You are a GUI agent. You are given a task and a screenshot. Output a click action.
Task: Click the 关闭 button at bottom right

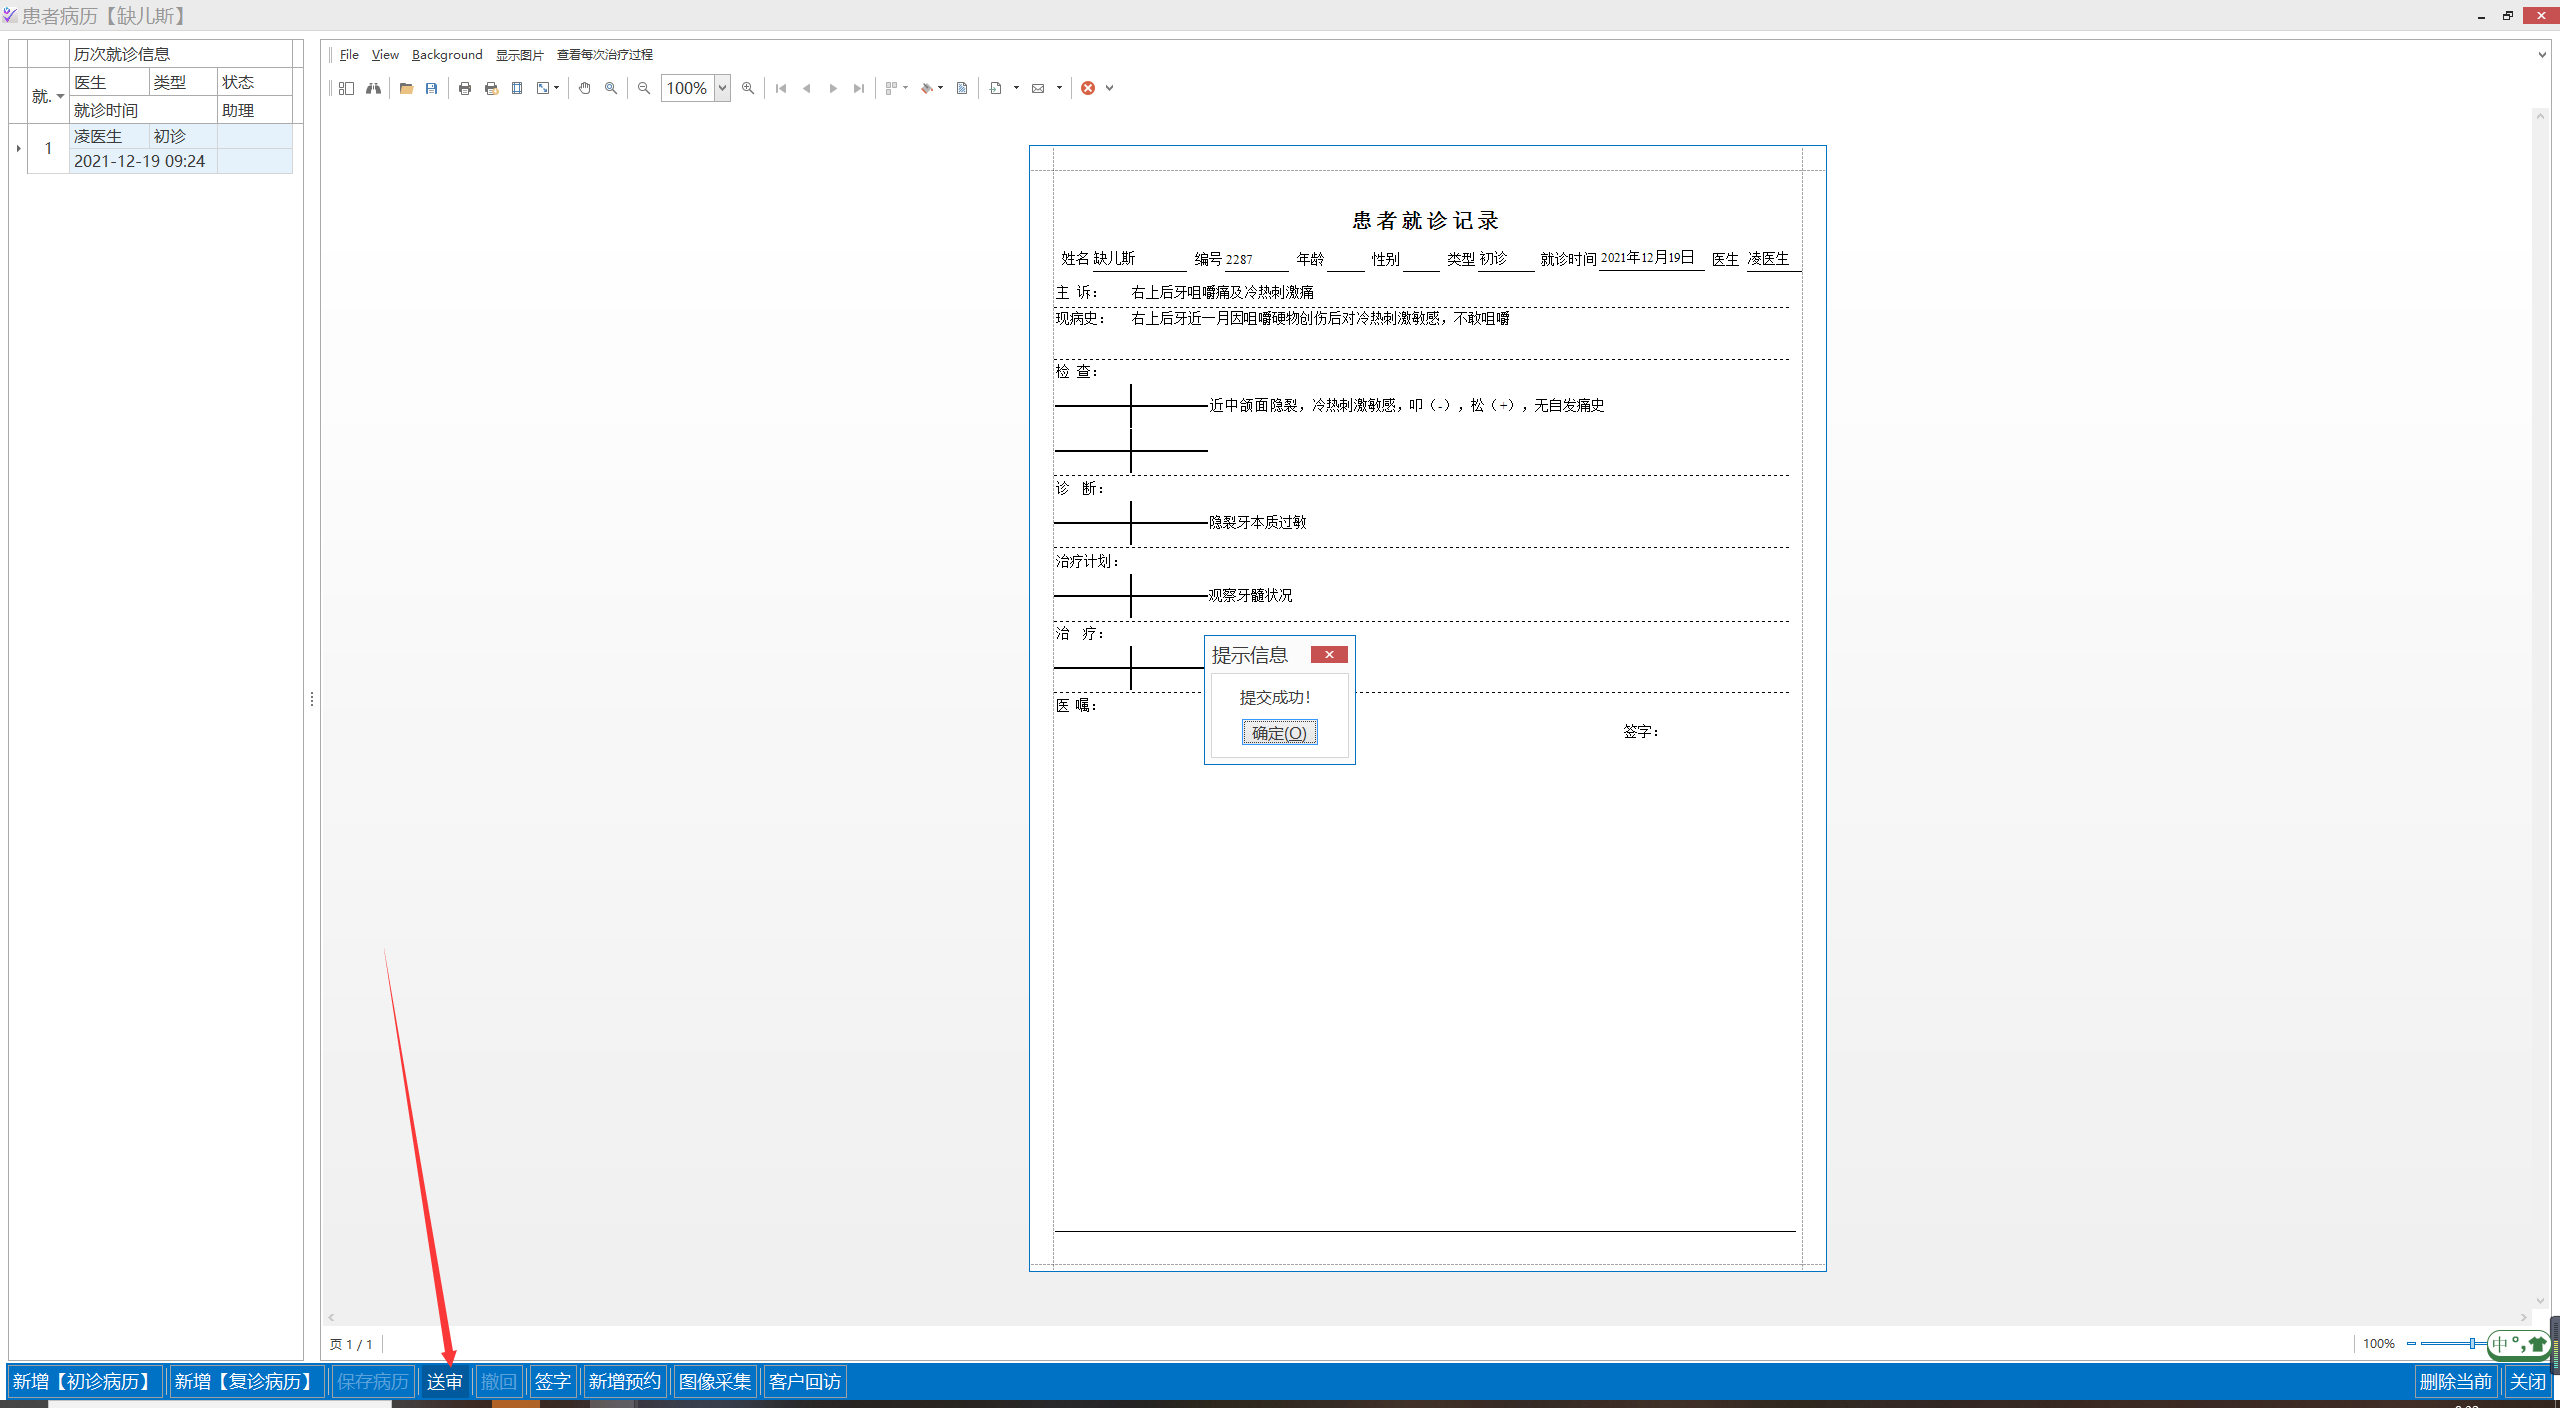[x=2528, y=1382]
